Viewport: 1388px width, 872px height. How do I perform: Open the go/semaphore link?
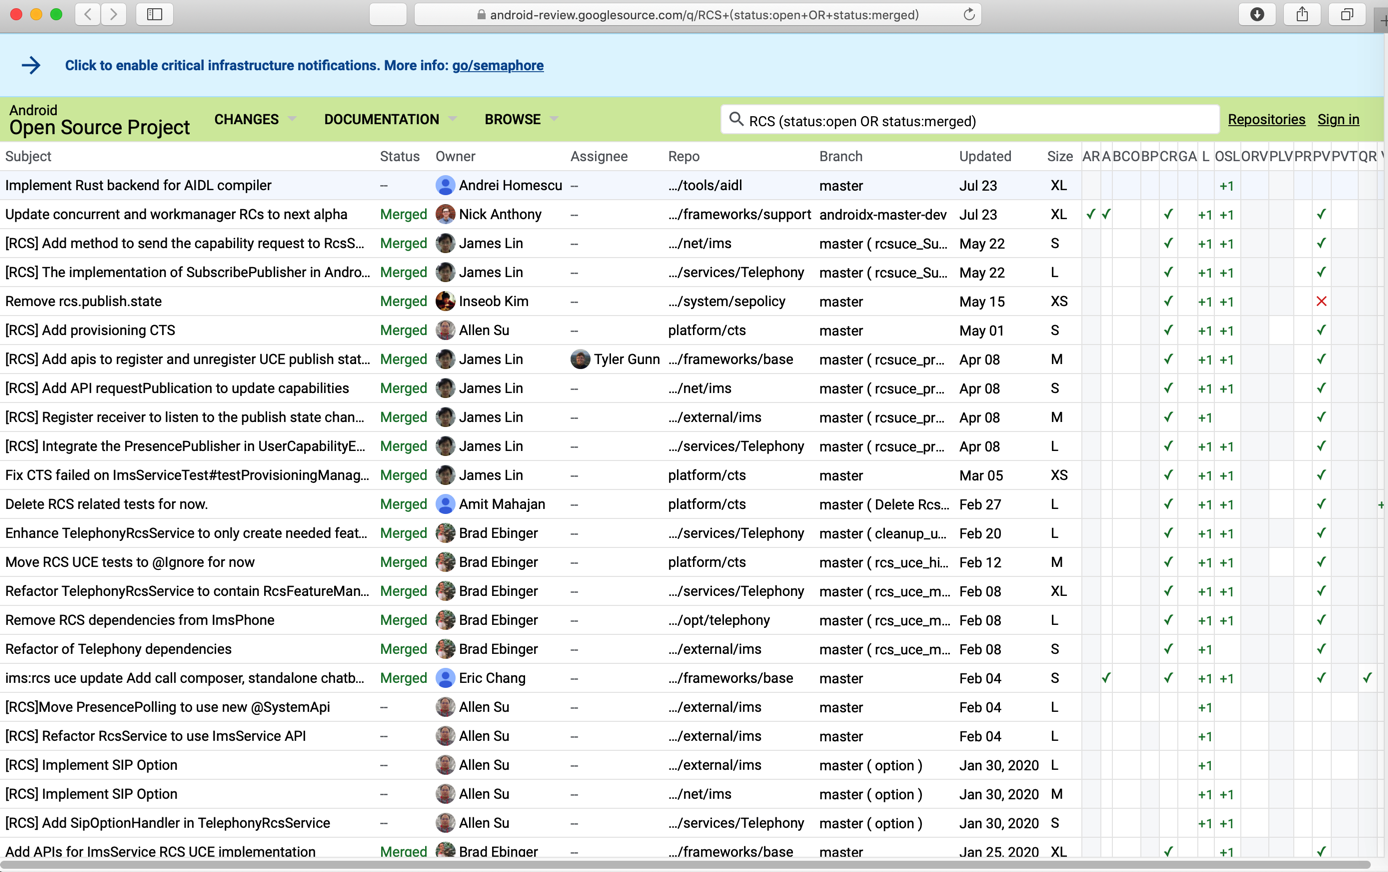click(x=498, y=65)
